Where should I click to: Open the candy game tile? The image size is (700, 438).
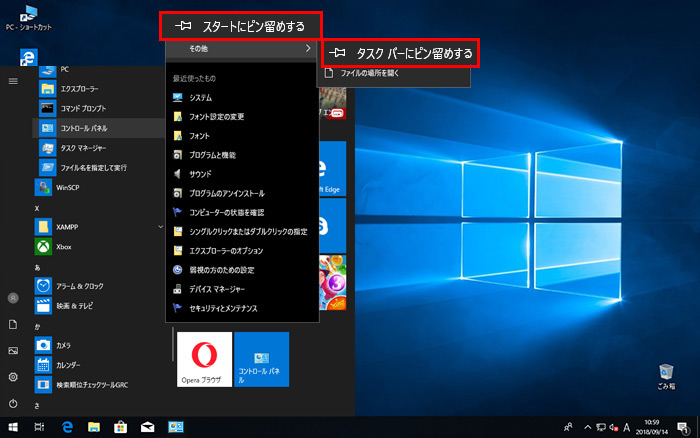pos(333,283)
